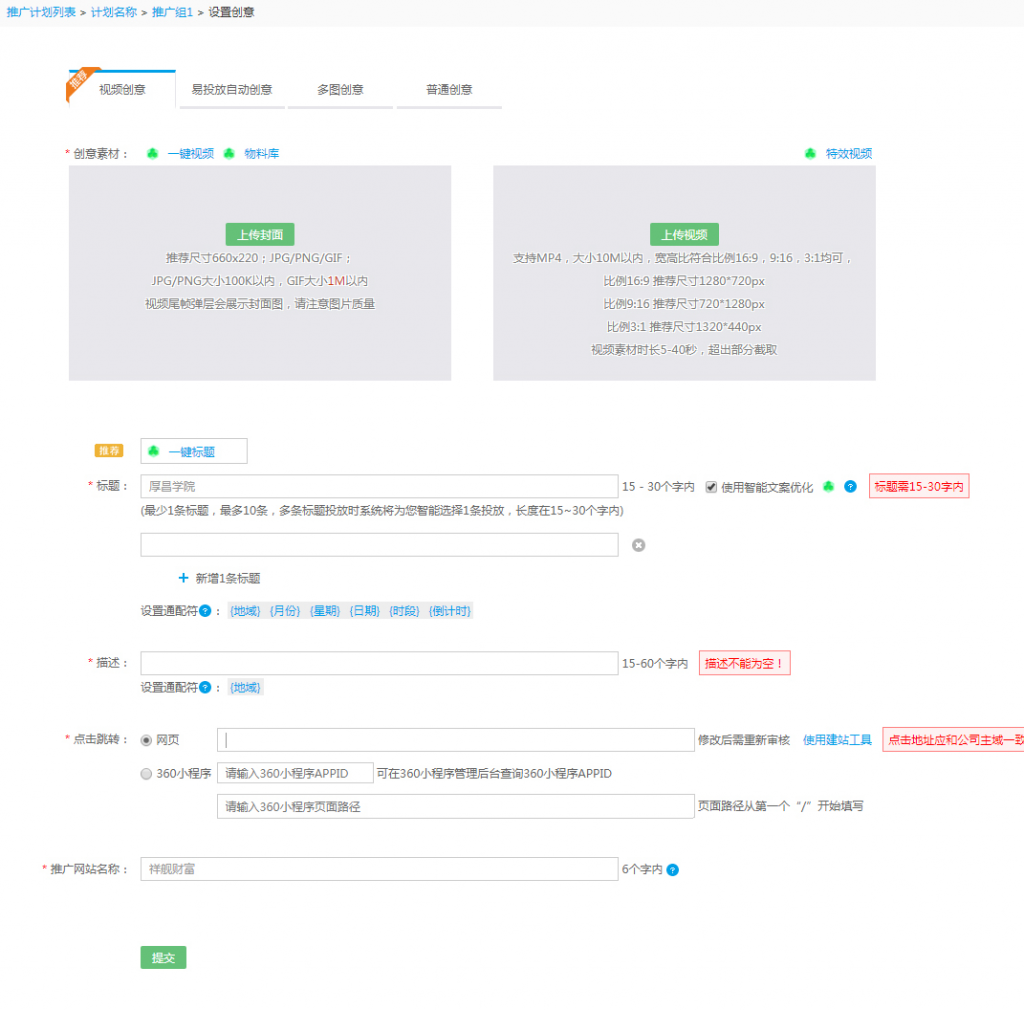Select the 360小程序 radio option

tap(146, 773)
